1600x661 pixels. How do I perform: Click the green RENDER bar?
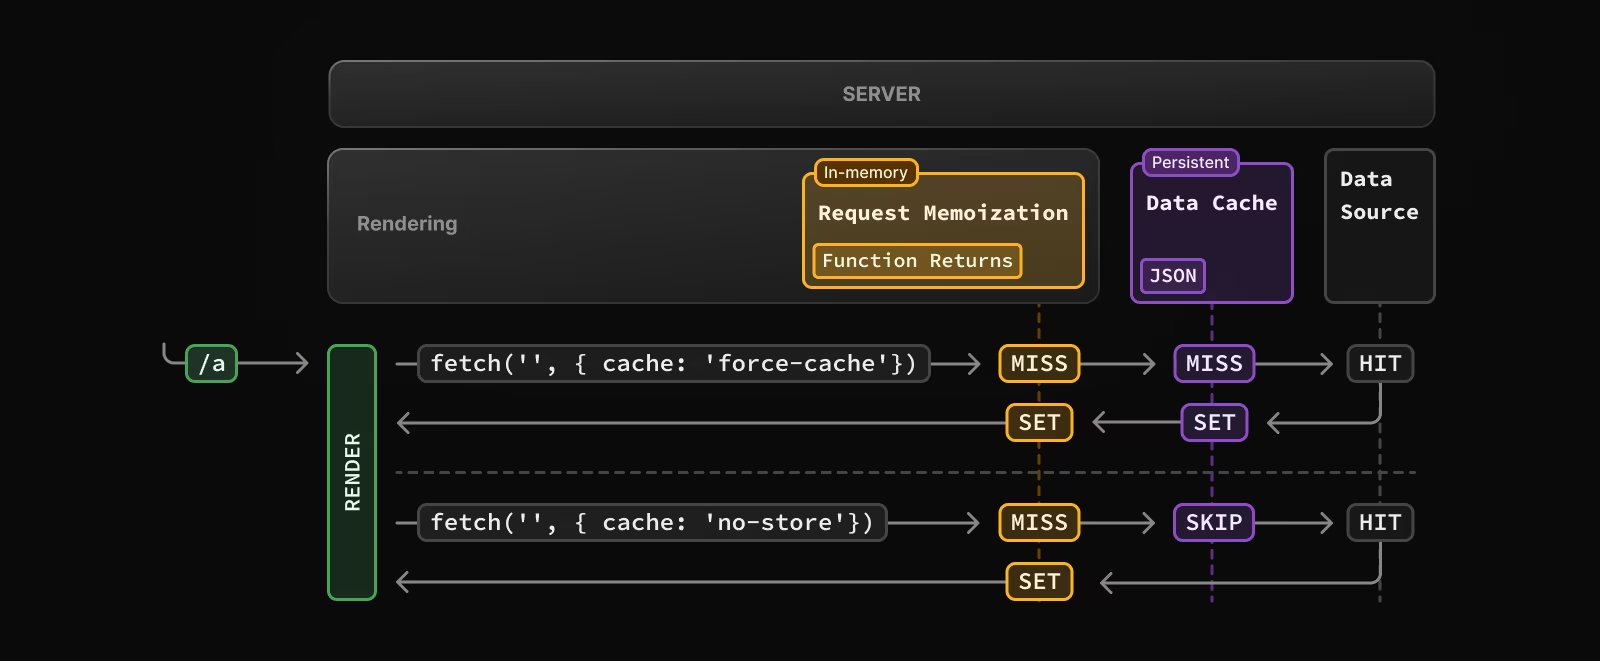pyautogui.click(x=352, y=472)
